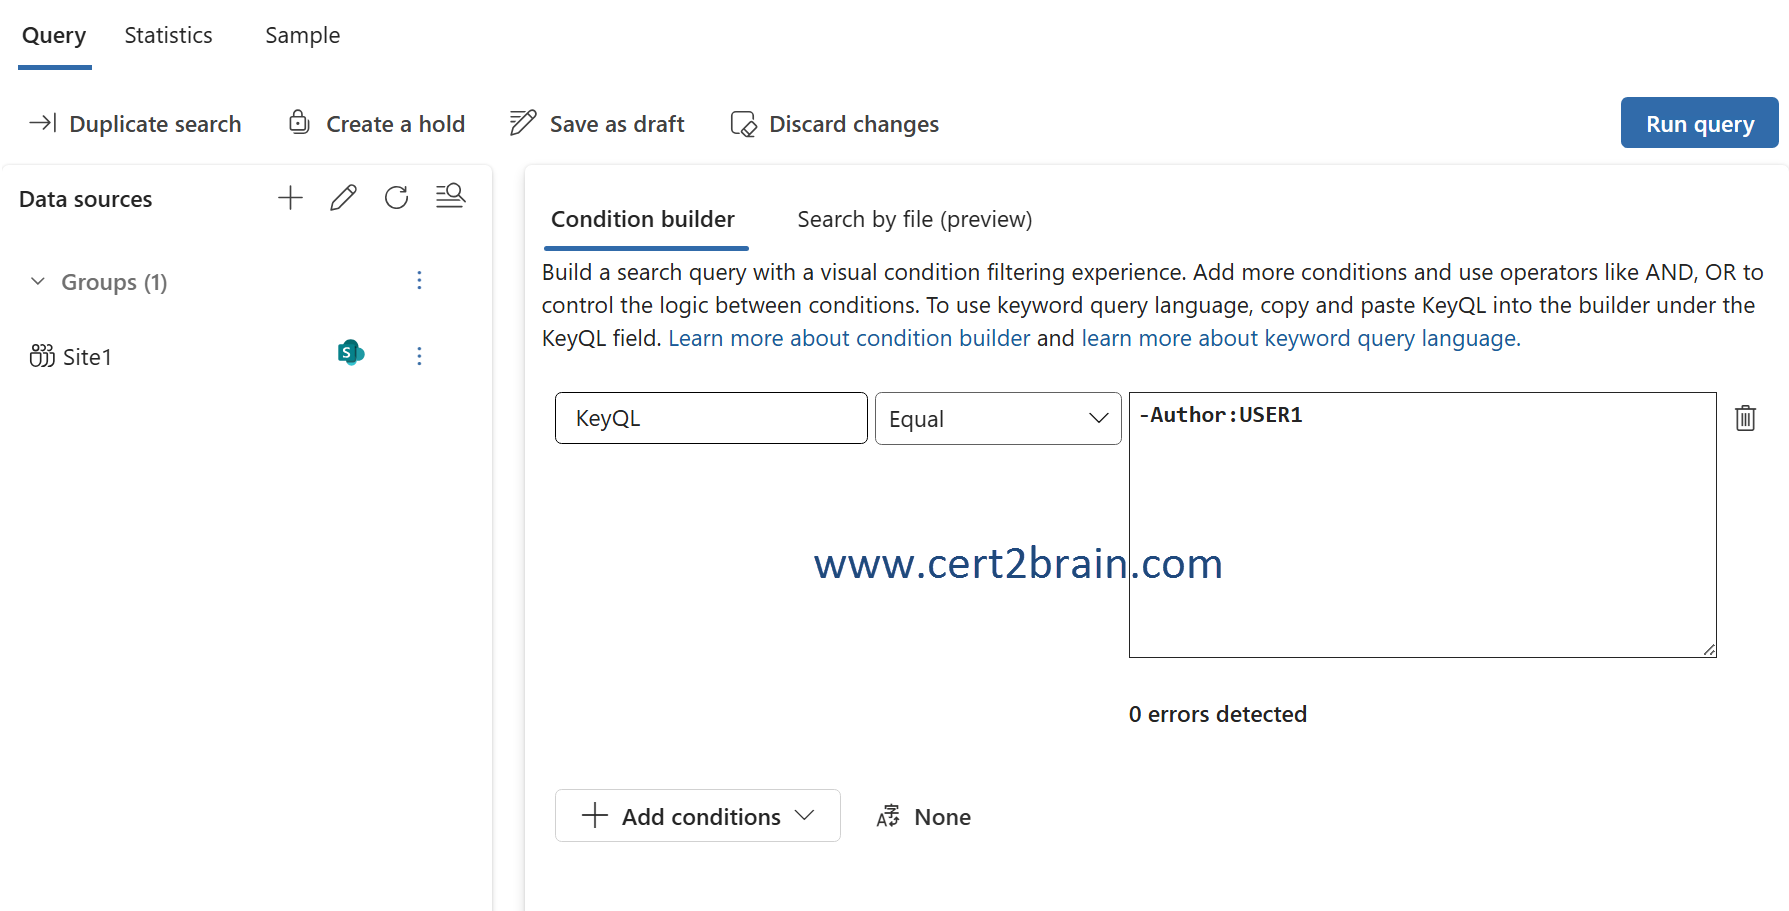This screenshot has width=1789, height=911.
Task: Delete the KeyQL condition with trash icon
Action: pos(1745,418)
